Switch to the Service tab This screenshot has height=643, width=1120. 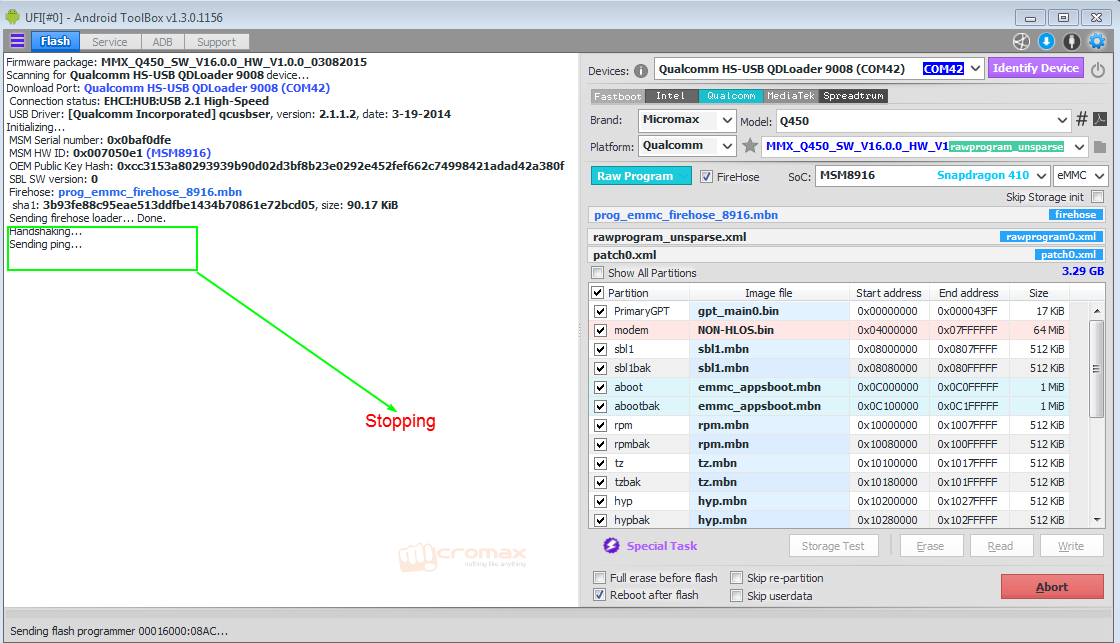click(x=109, y=42)
